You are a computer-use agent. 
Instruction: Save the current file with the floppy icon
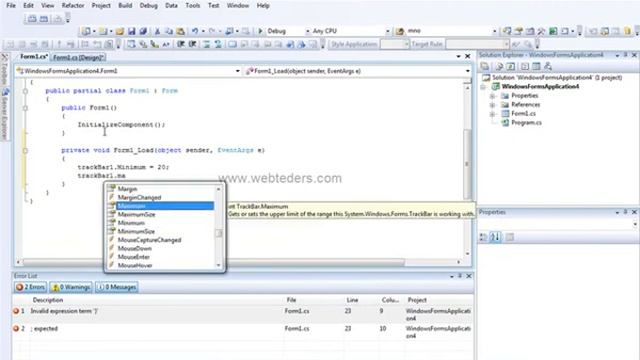click(131, 31)
